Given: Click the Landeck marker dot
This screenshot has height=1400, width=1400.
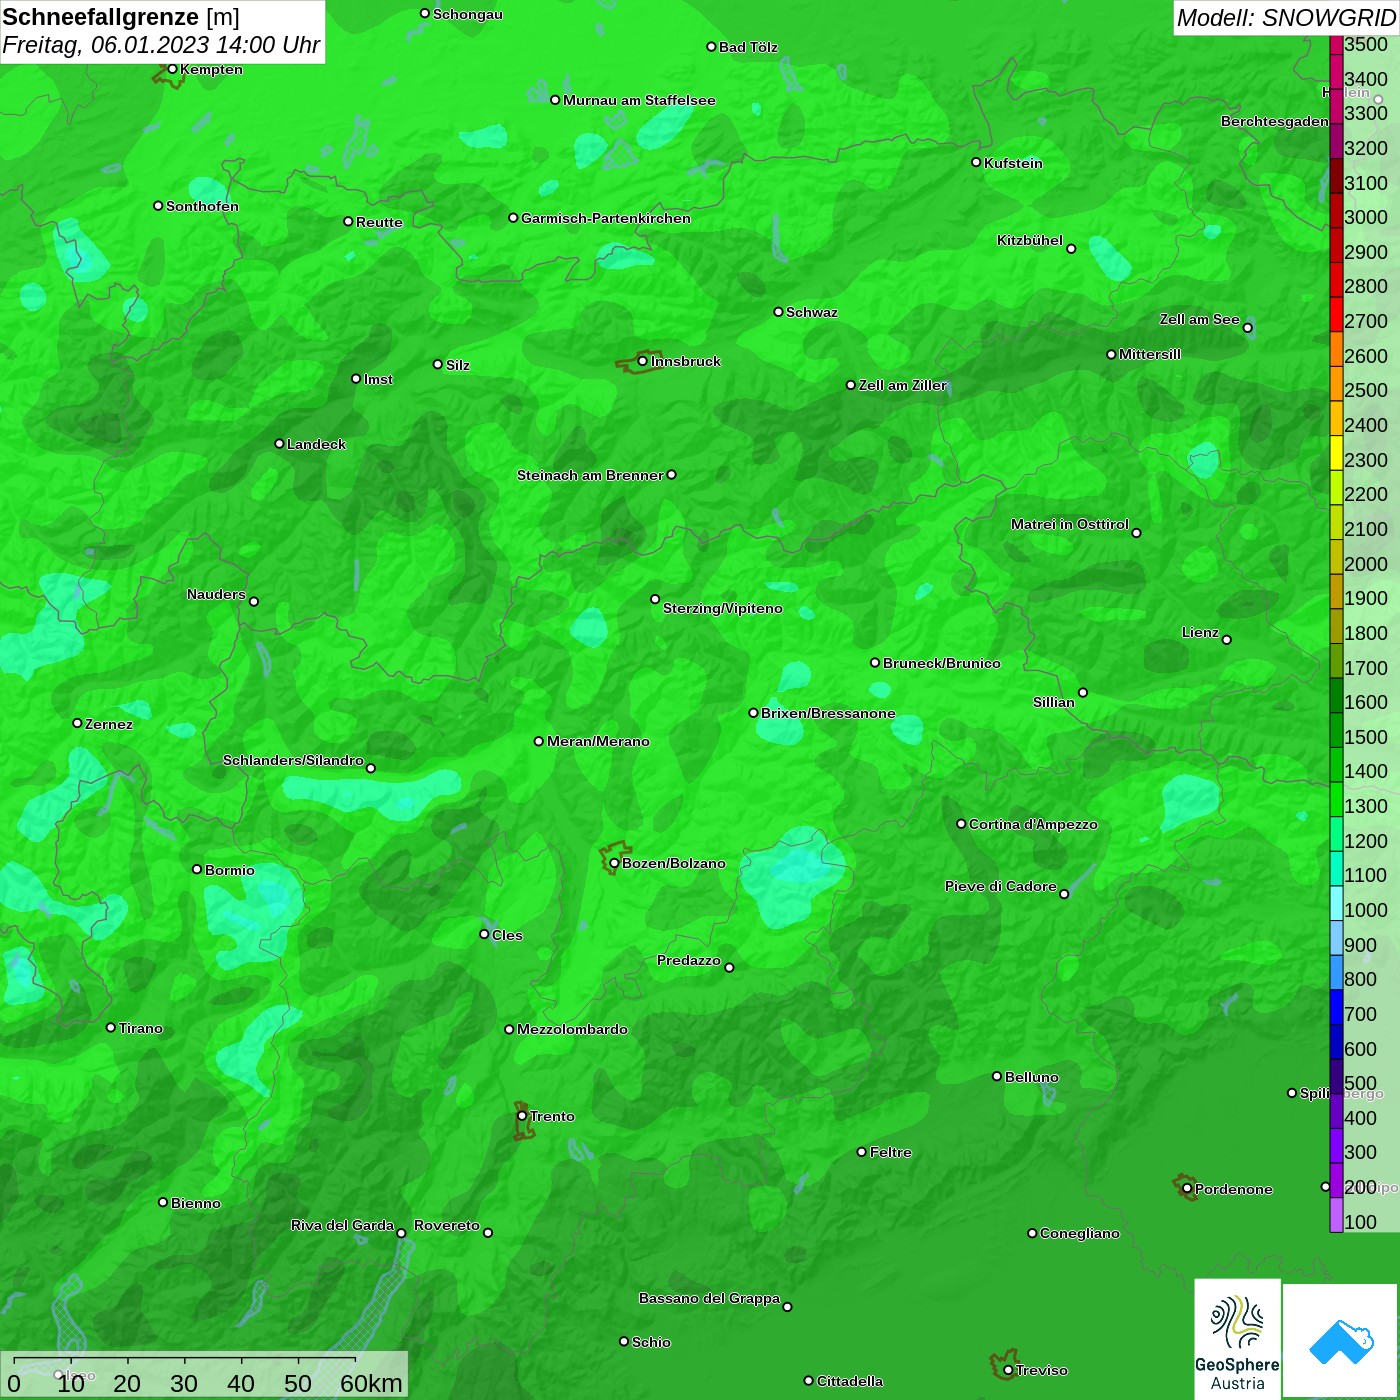Looking at the screenshot, I should pos(279,444).
